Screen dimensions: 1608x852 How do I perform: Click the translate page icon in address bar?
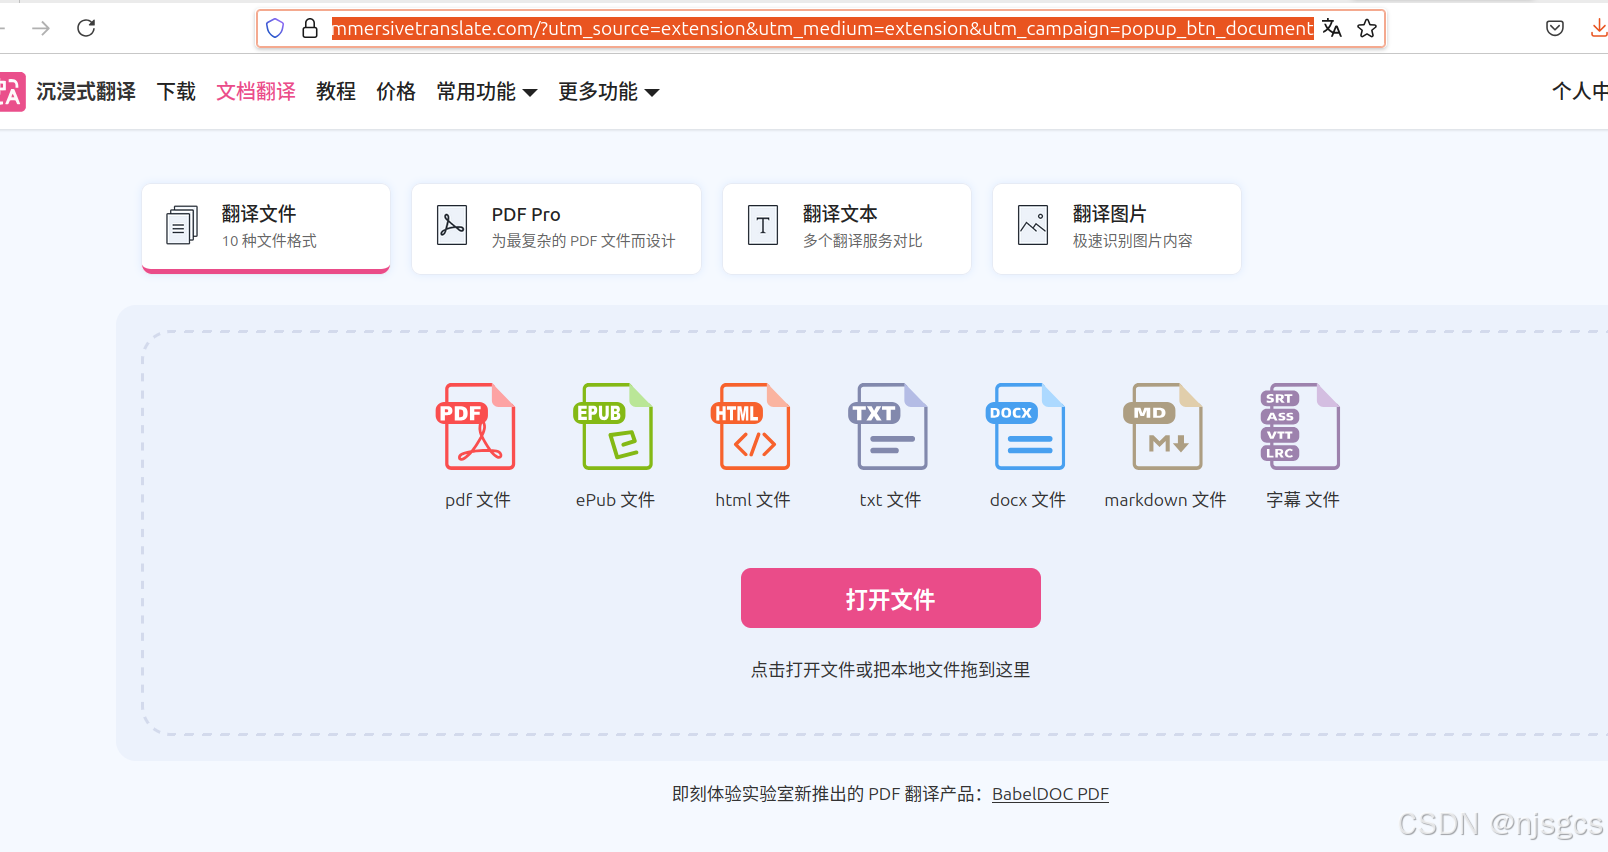click(x=1332, y=28)
